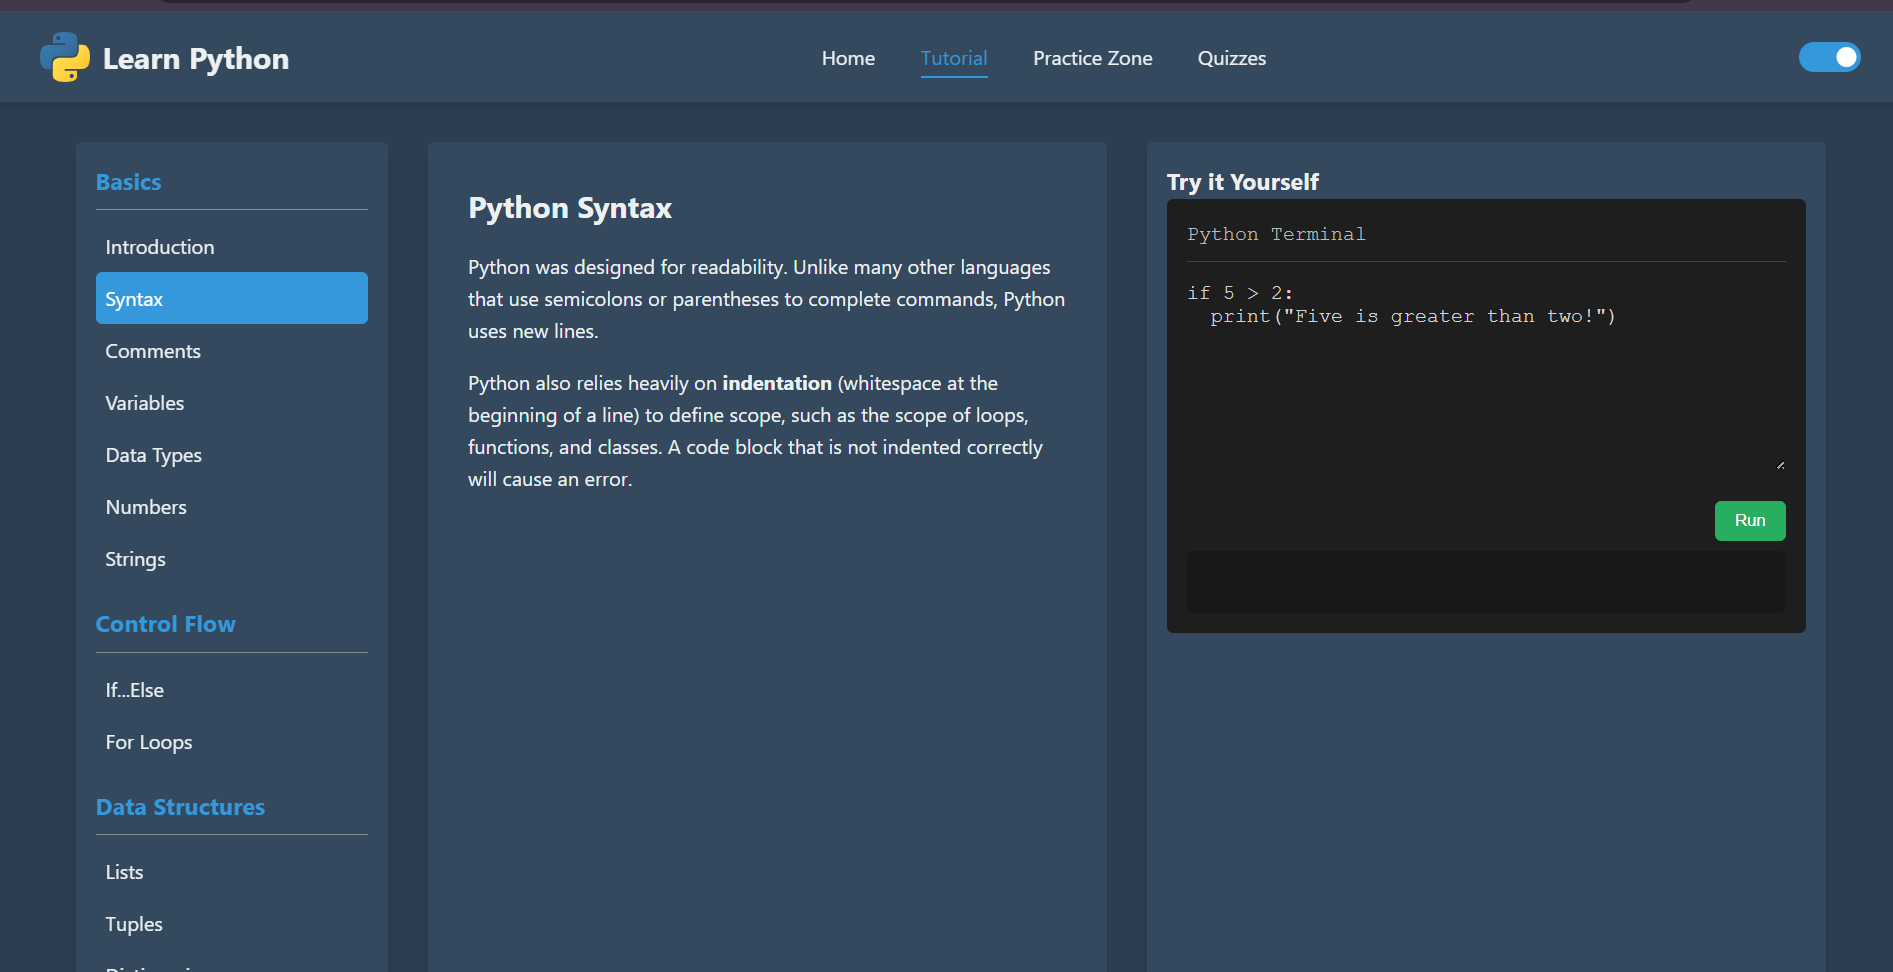Image resolution: width=1893 pixels, height=972 pixels.
Task: Open the Quizzes section
Action: 1232,58
